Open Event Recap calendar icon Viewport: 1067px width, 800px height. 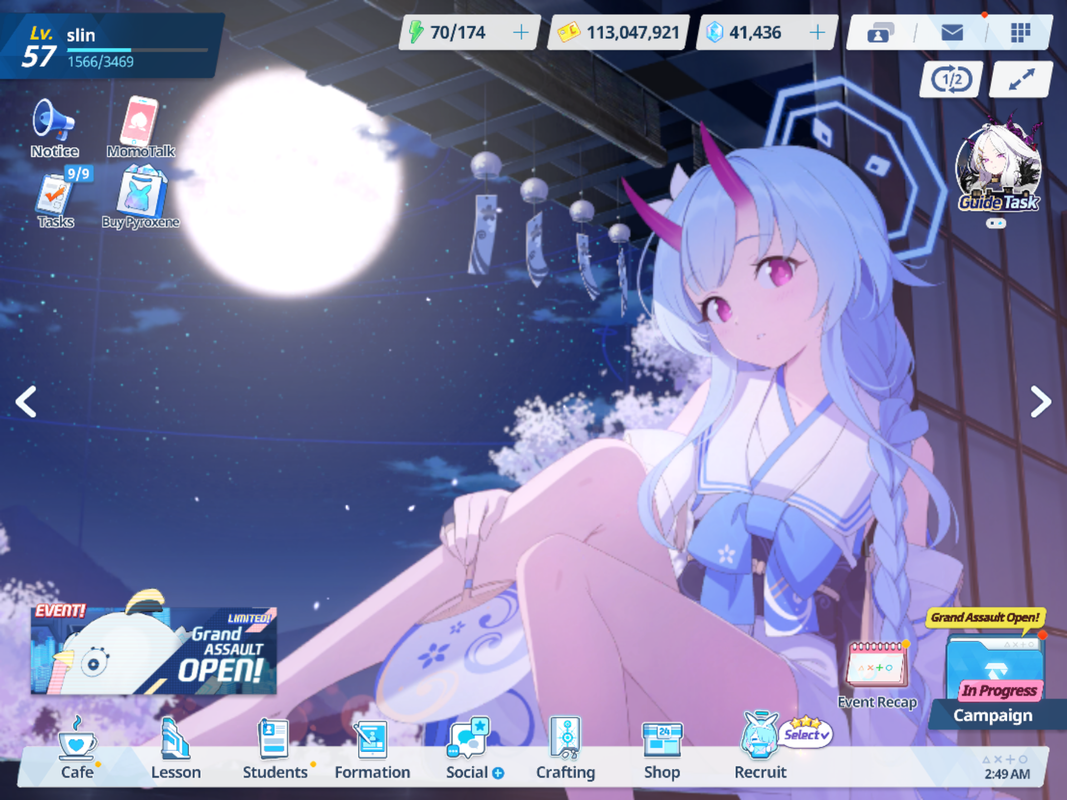[x=877, y=674]
